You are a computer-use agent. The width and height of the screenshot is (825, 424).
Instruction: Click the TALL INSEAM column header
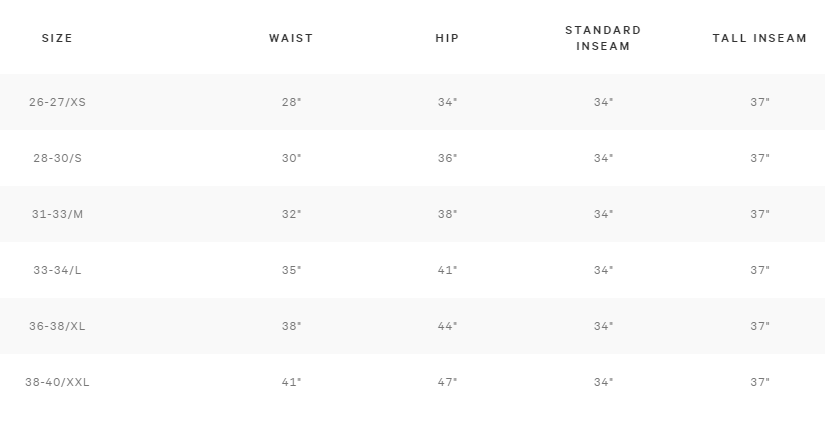click(x=759, y=38)
